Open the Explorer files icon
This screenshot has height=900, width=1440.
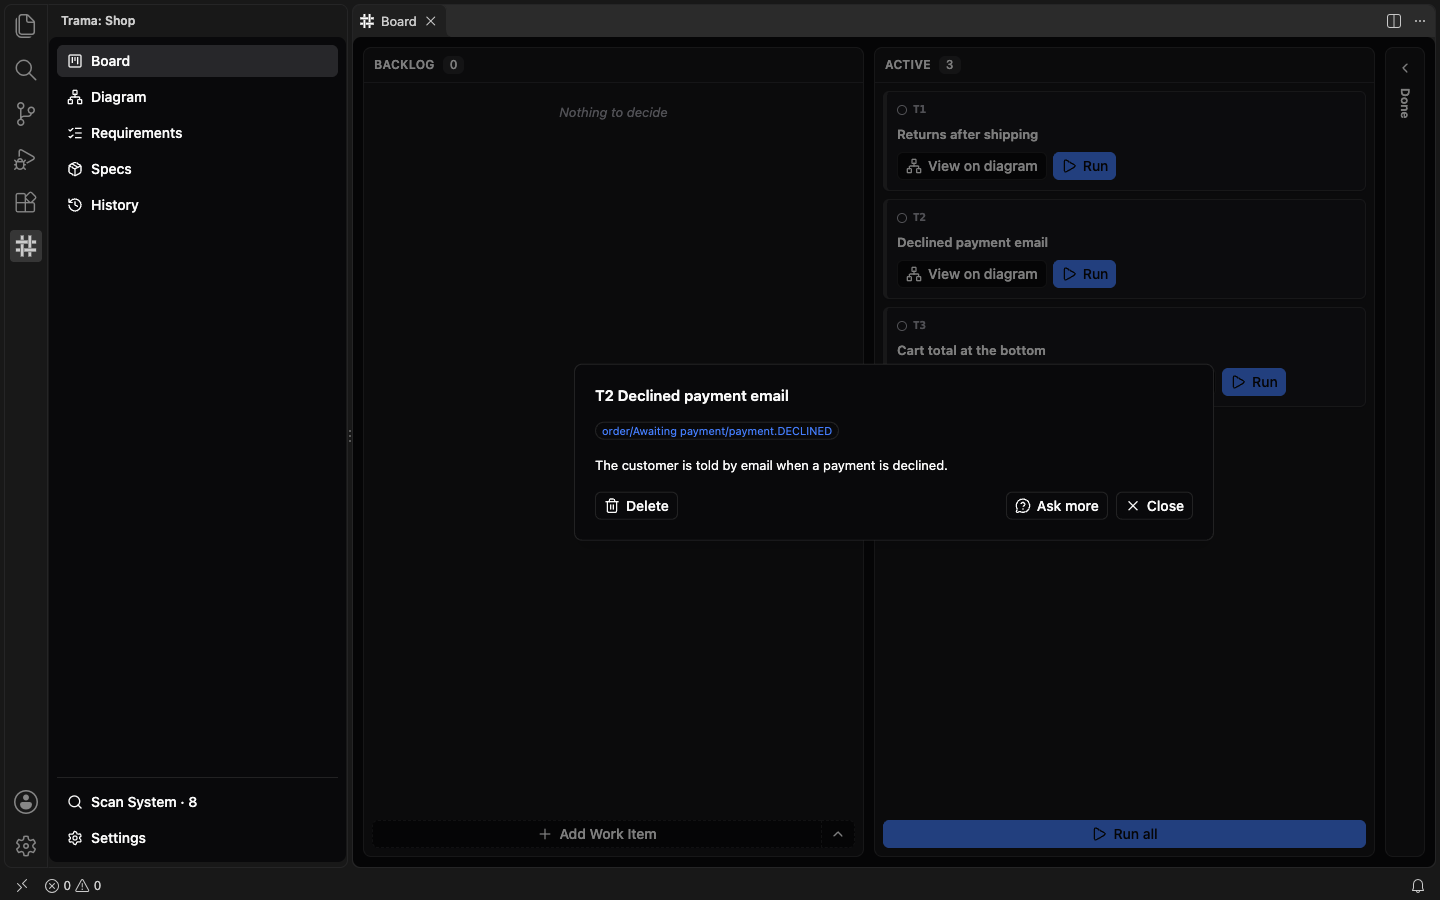(26, 26)
